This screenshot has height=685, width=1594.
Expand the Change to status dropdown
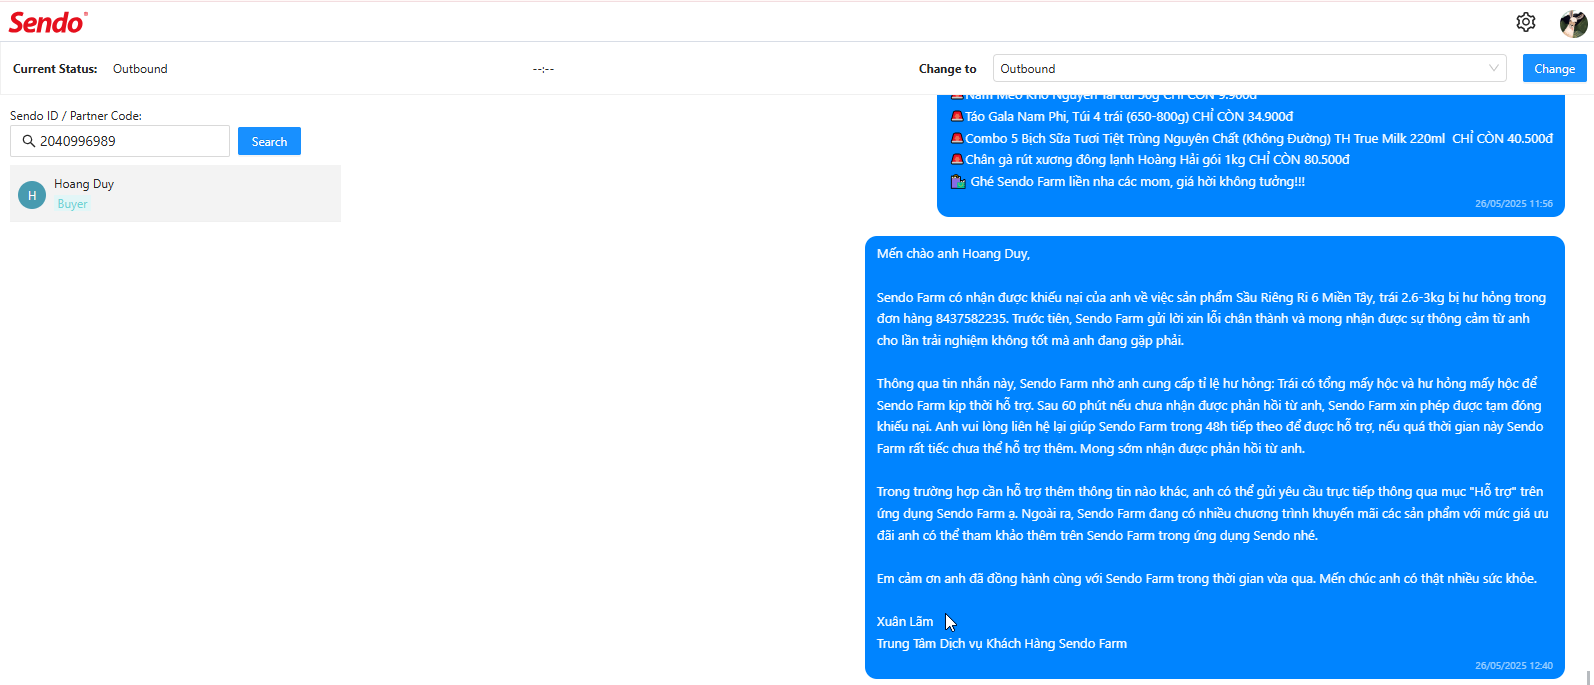1249,68
